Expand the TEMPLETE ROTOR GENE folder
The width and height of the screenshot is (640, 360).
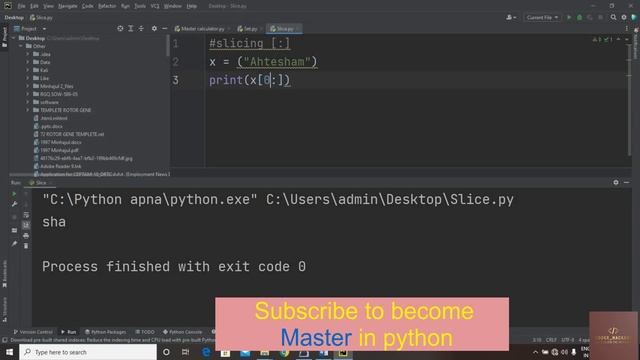pyautogui.click(x=28, y=110)
